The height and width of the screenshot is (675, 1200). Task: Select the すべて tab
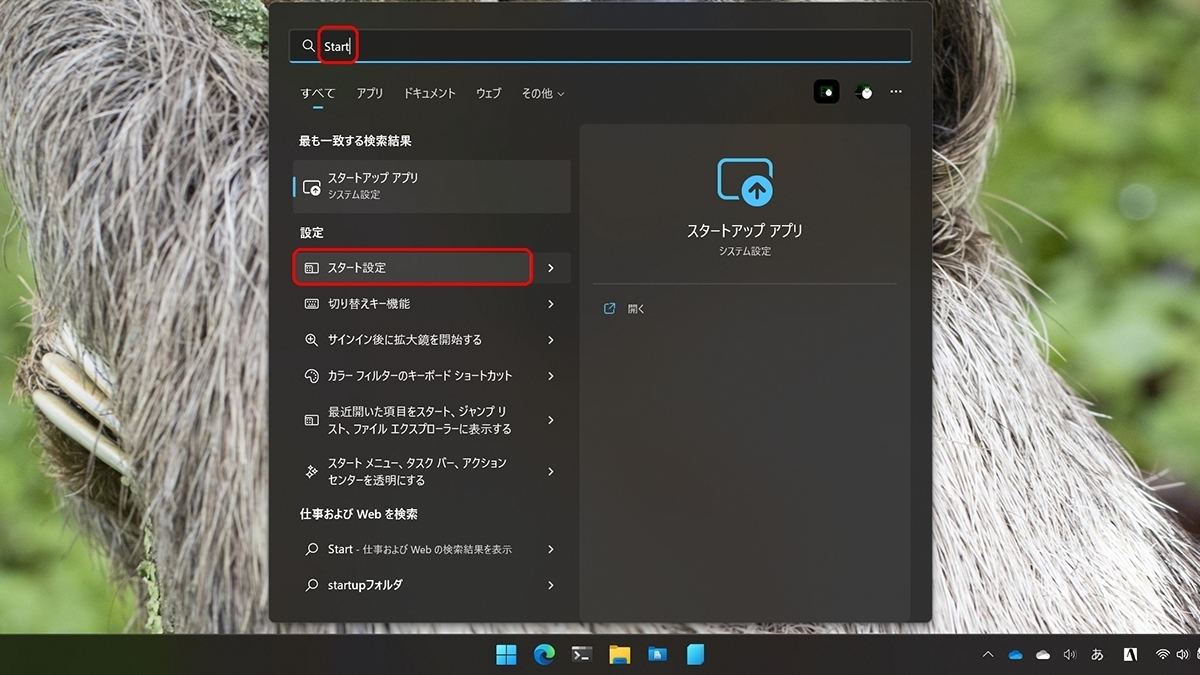(318, 93)
